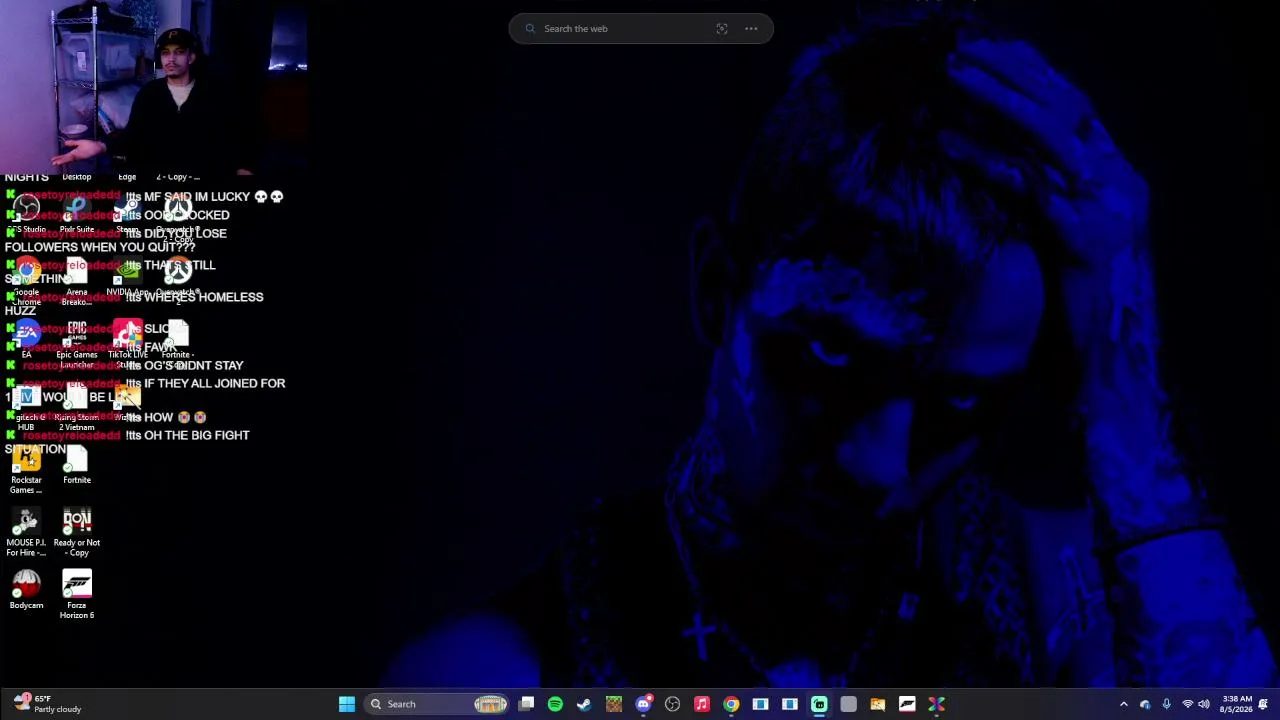The image size is (1280, 720).
Task: Open the volume control in the tray
Action: click(x=1203, y=704)
